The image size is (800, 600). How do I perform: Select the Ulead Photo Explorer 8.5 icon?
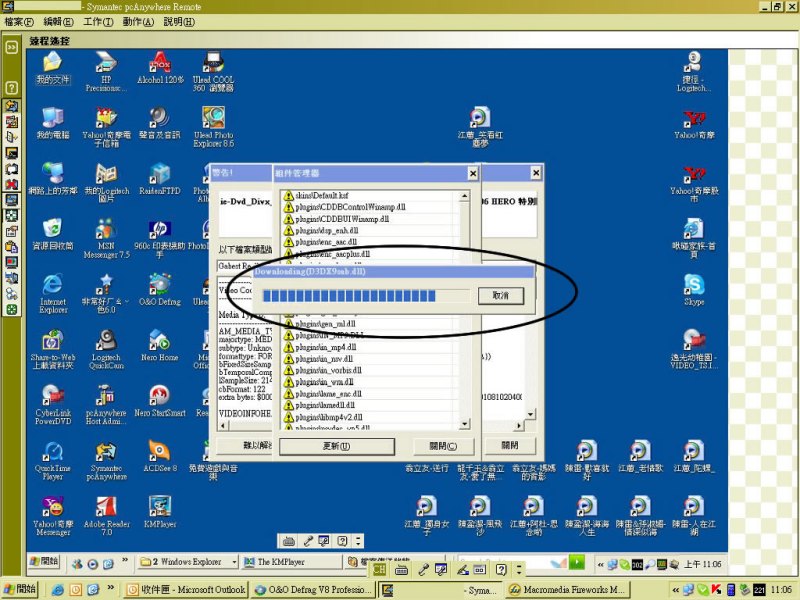pos(213,127)
